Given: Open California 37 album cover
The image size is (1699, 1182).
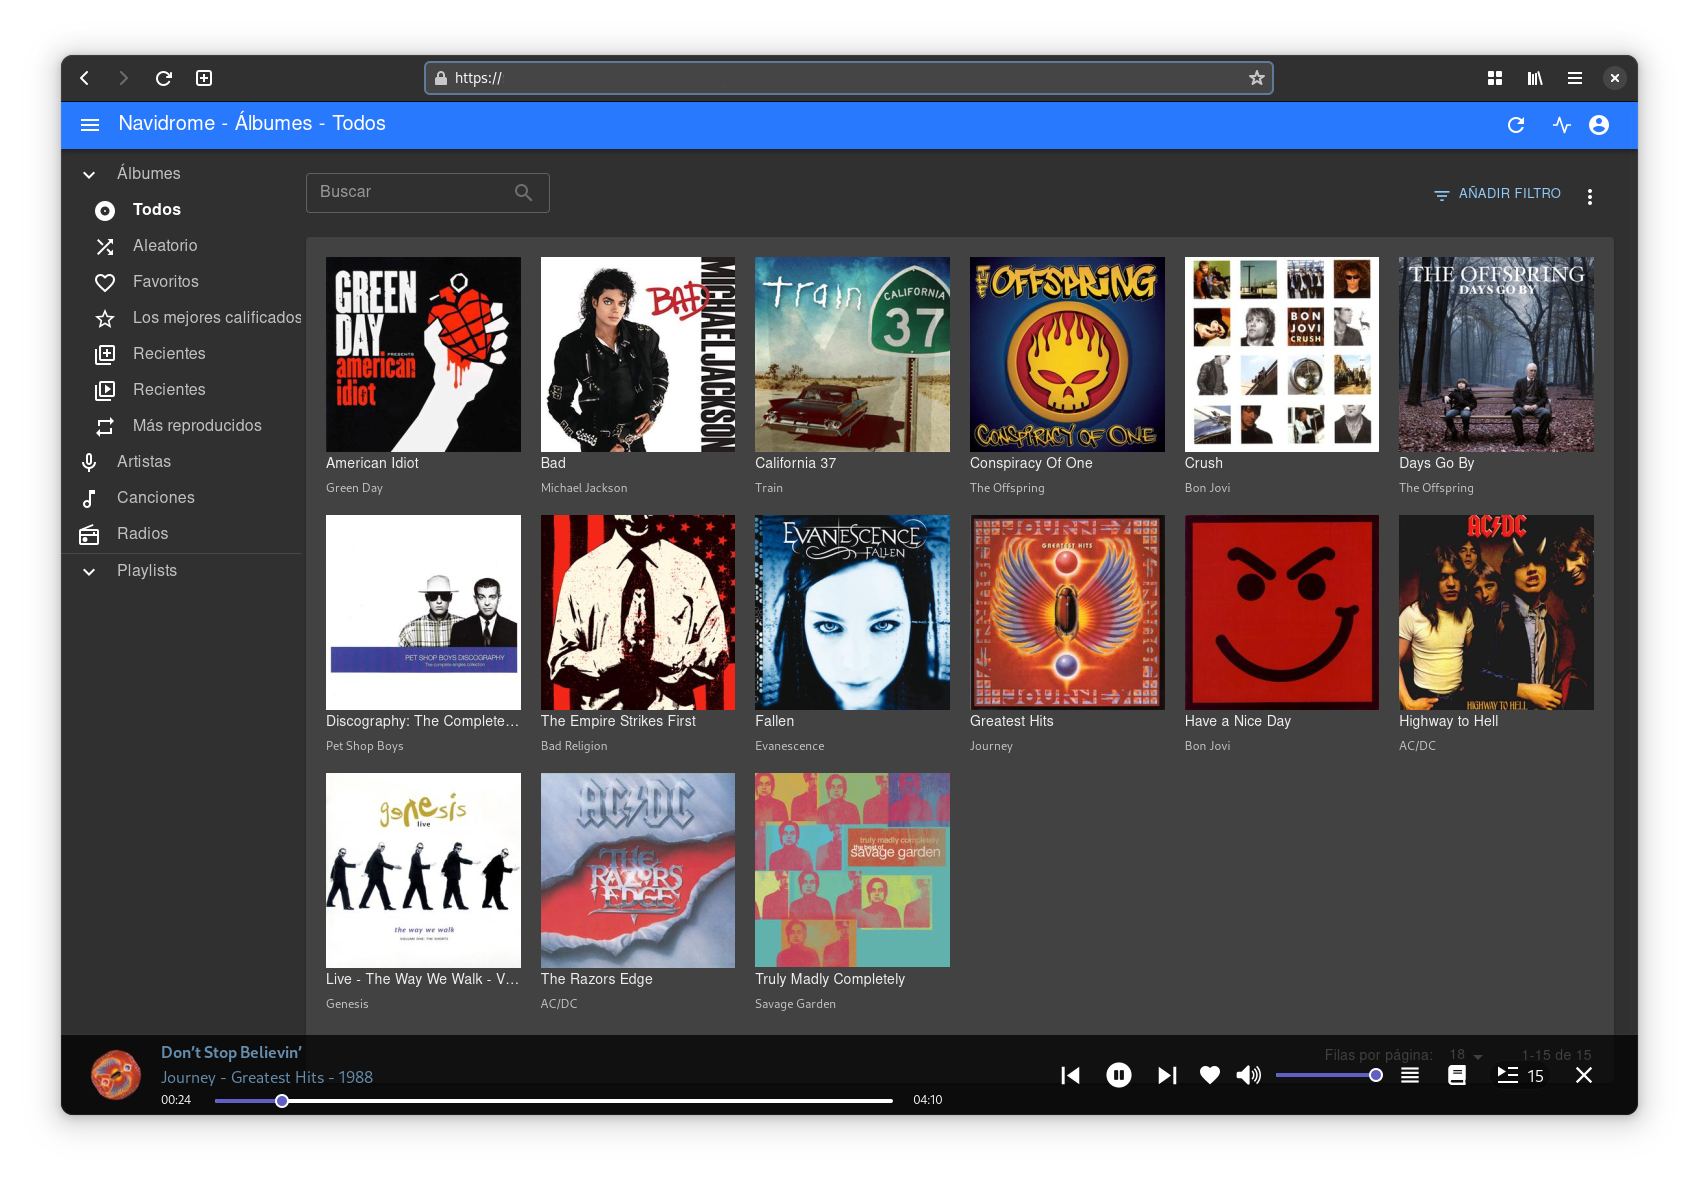Looking at the screenshot, I should [x=852, y=354].
